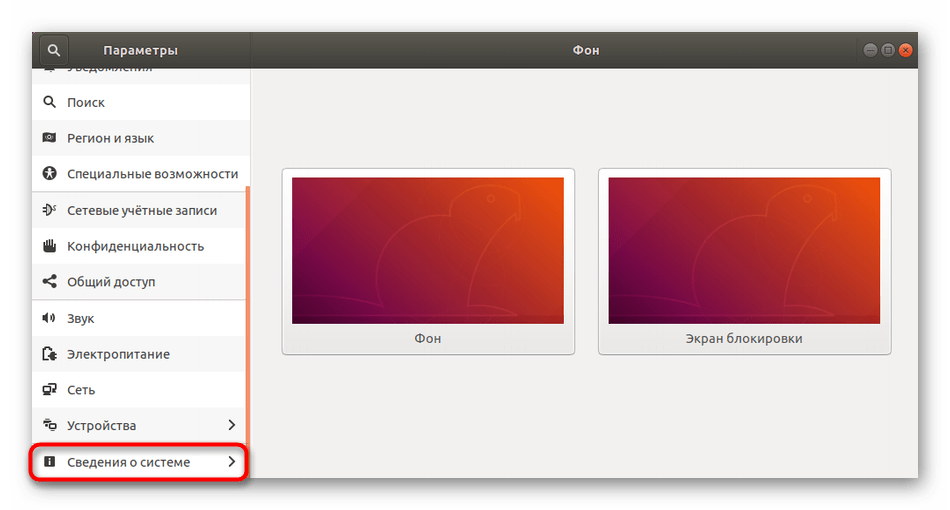Click the Фон label button
This screenshot has height=510, width=950.
(427, 338)
